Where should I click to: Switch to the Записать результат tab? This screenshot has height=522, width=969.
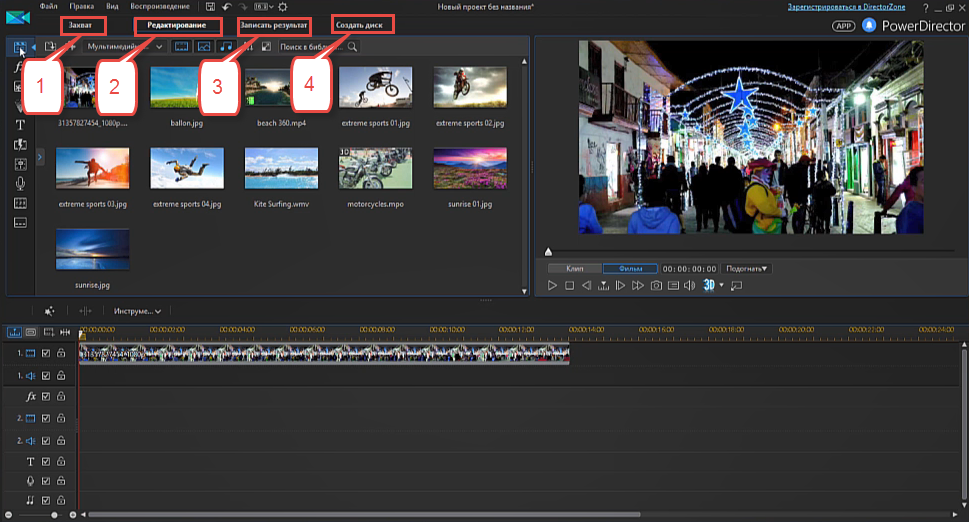pos(274,24)
